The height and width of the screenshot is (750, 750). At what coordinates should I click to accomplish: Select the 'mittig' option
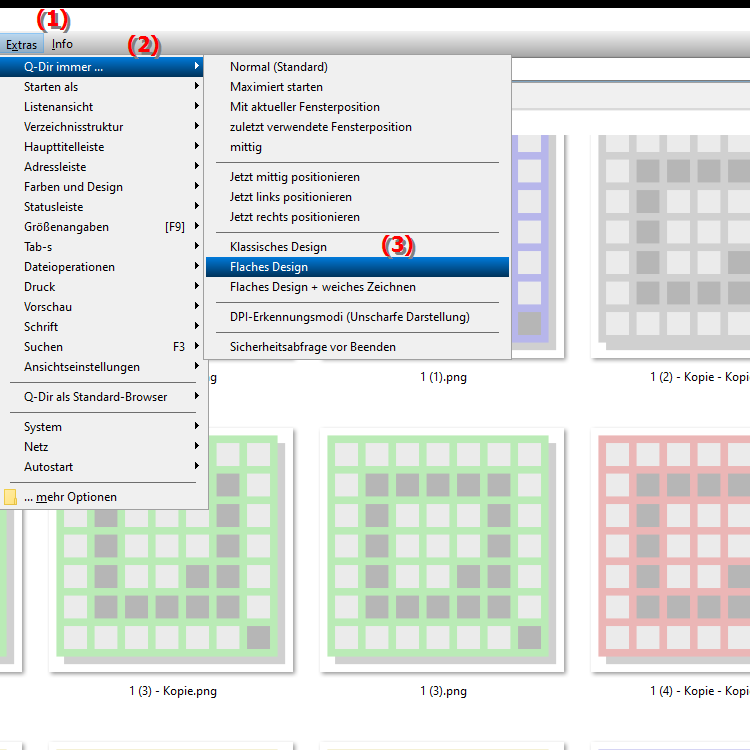pyautogui.click(x=357, y=147)
